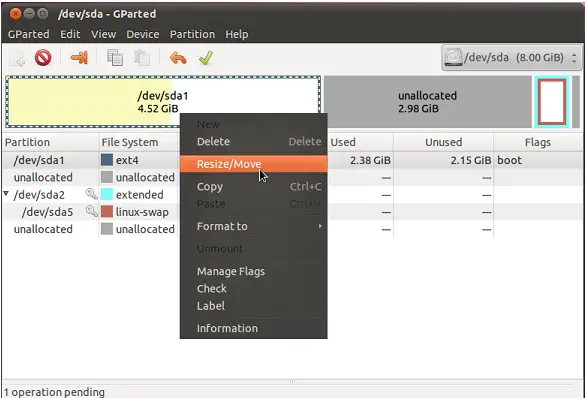Select the unallocated row below /dev/sda1
The height and width of the screenshot is (398, 586).
coord(292,177)
